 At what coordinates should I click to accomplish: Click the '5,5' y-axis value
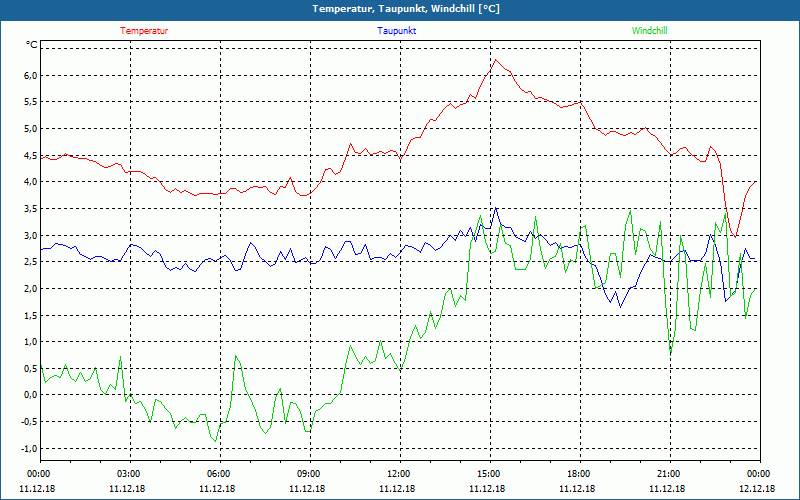31,102
